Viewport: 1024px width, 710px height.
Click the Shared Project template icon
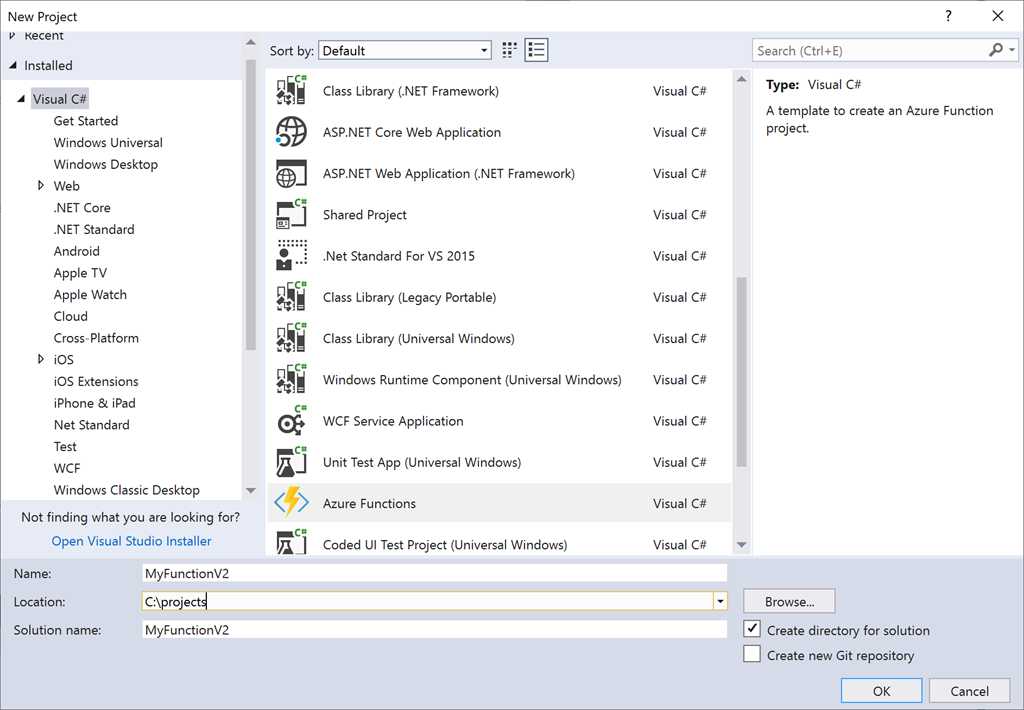point(291,214)
